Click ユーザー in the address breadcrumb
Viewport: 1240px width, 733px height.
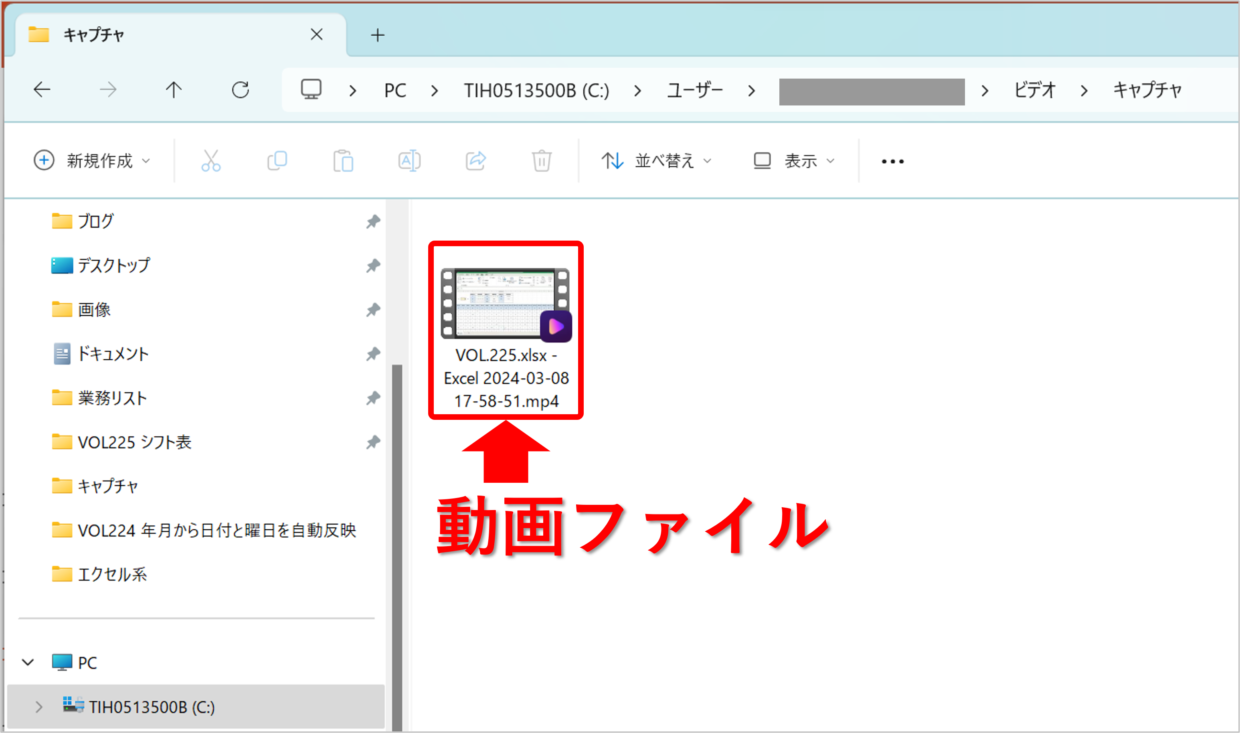[694, 90]
